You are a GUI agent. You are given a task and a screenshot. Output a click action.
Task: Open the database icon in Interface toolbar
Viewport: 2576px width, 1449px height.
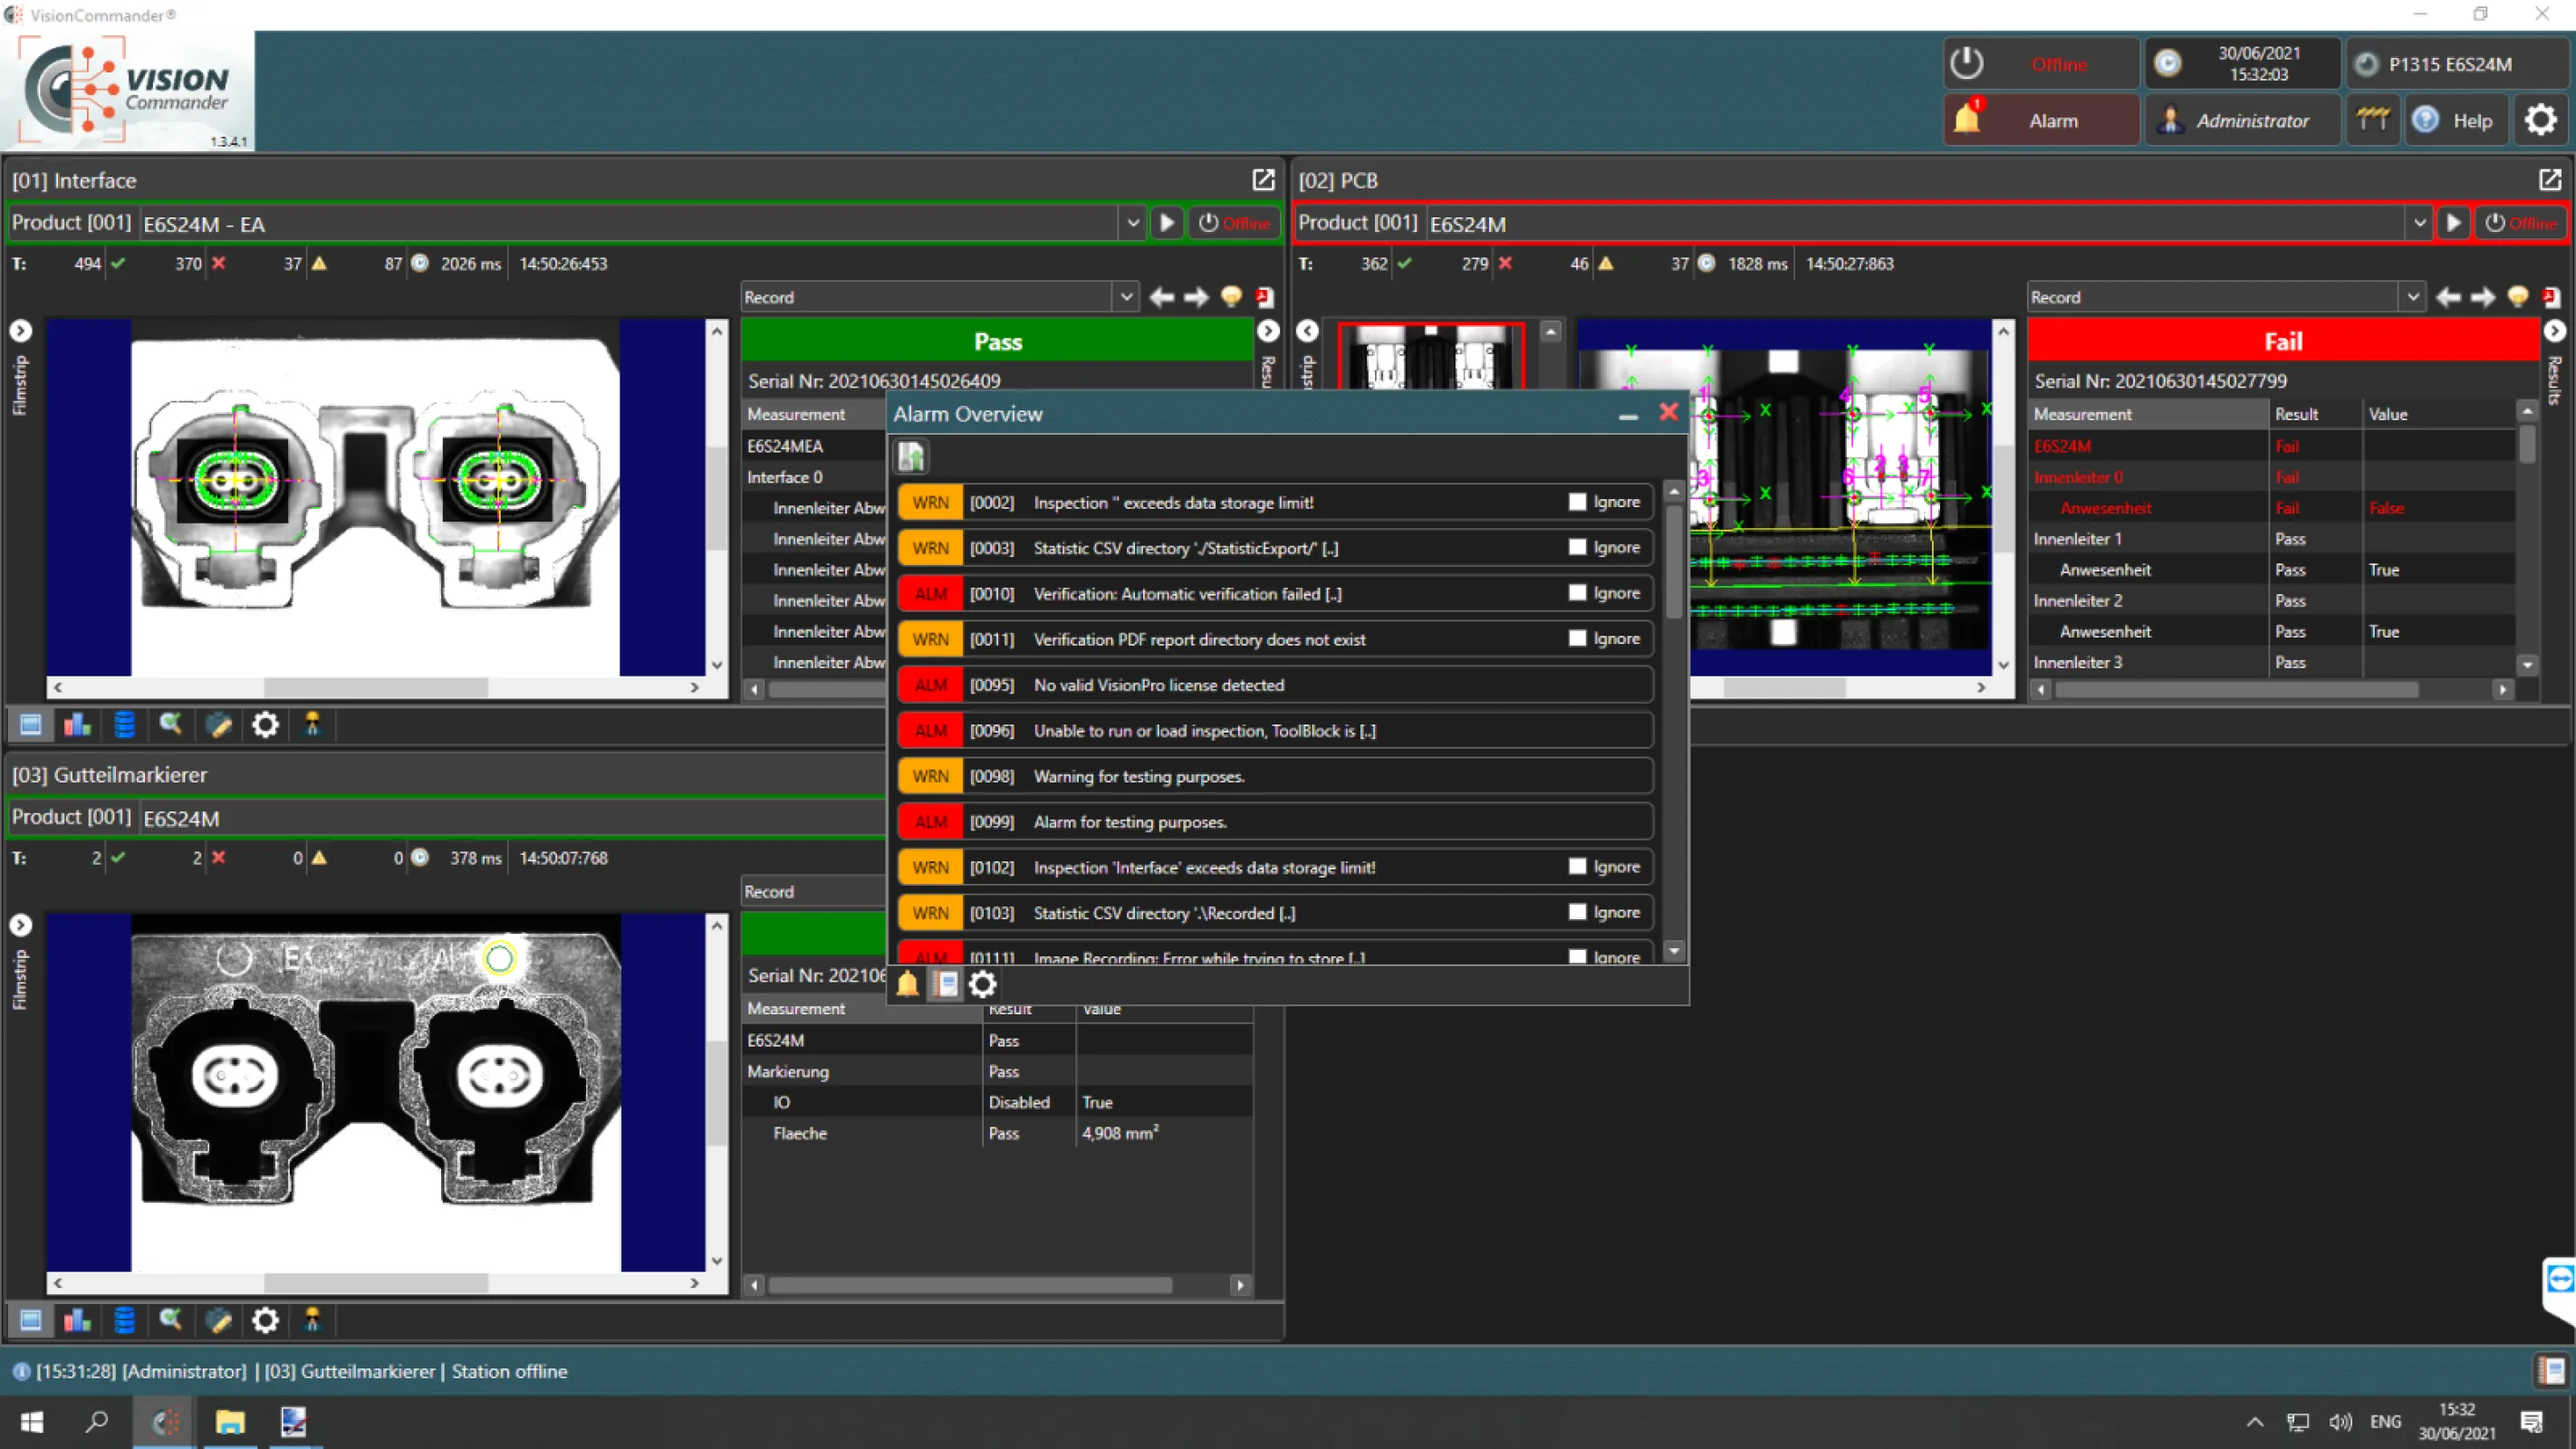[x=124, y=725]
